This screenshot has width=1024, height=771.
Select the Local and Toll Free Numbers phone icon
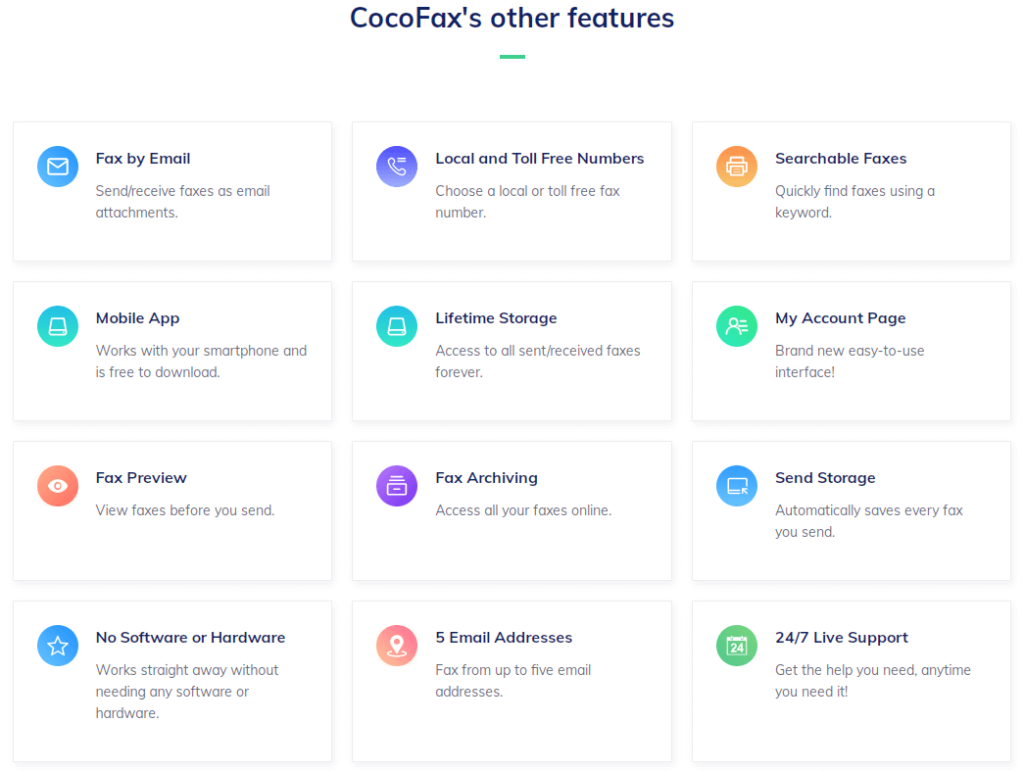click(397, 166)
